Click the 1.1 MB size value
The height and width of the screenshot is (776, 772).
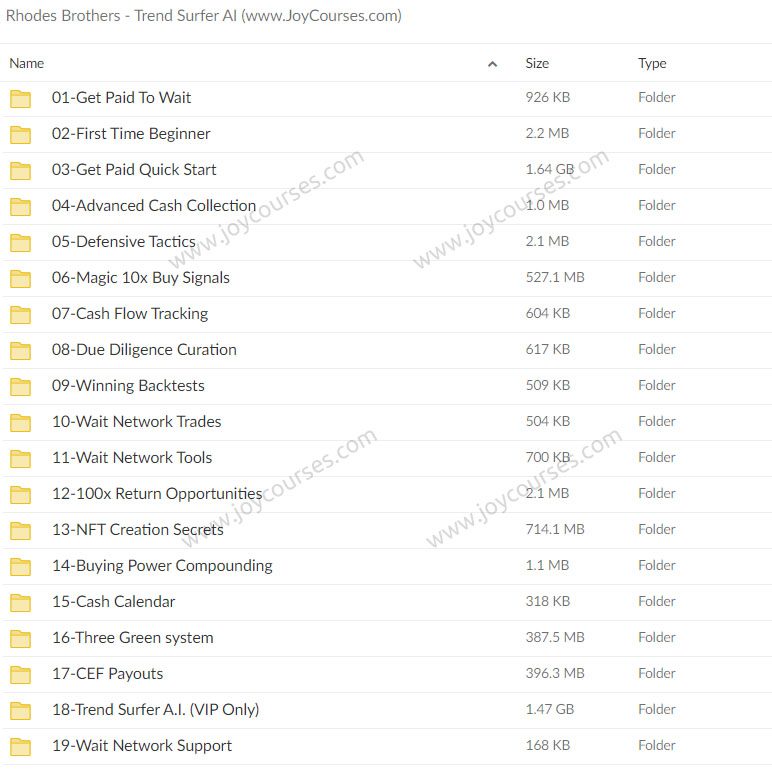[547, 566]
